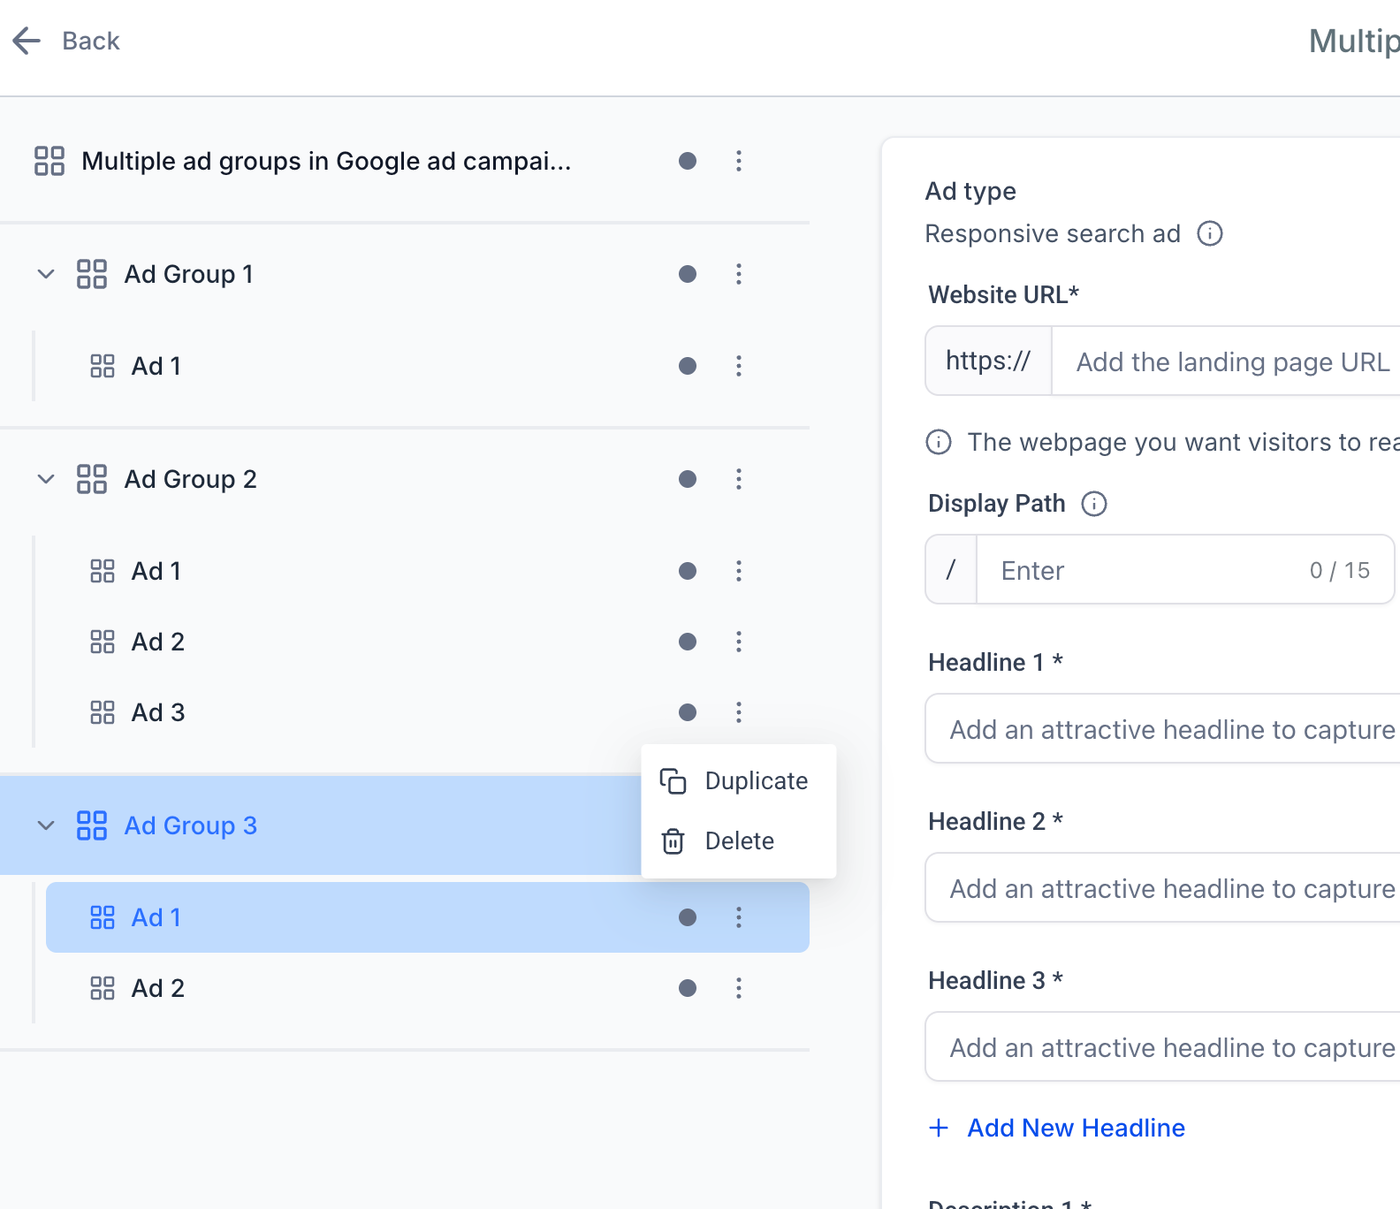This screenshot has width=1400, height=1209.
Task: Collapse Ad Group 3
Action: pos(46,826)
